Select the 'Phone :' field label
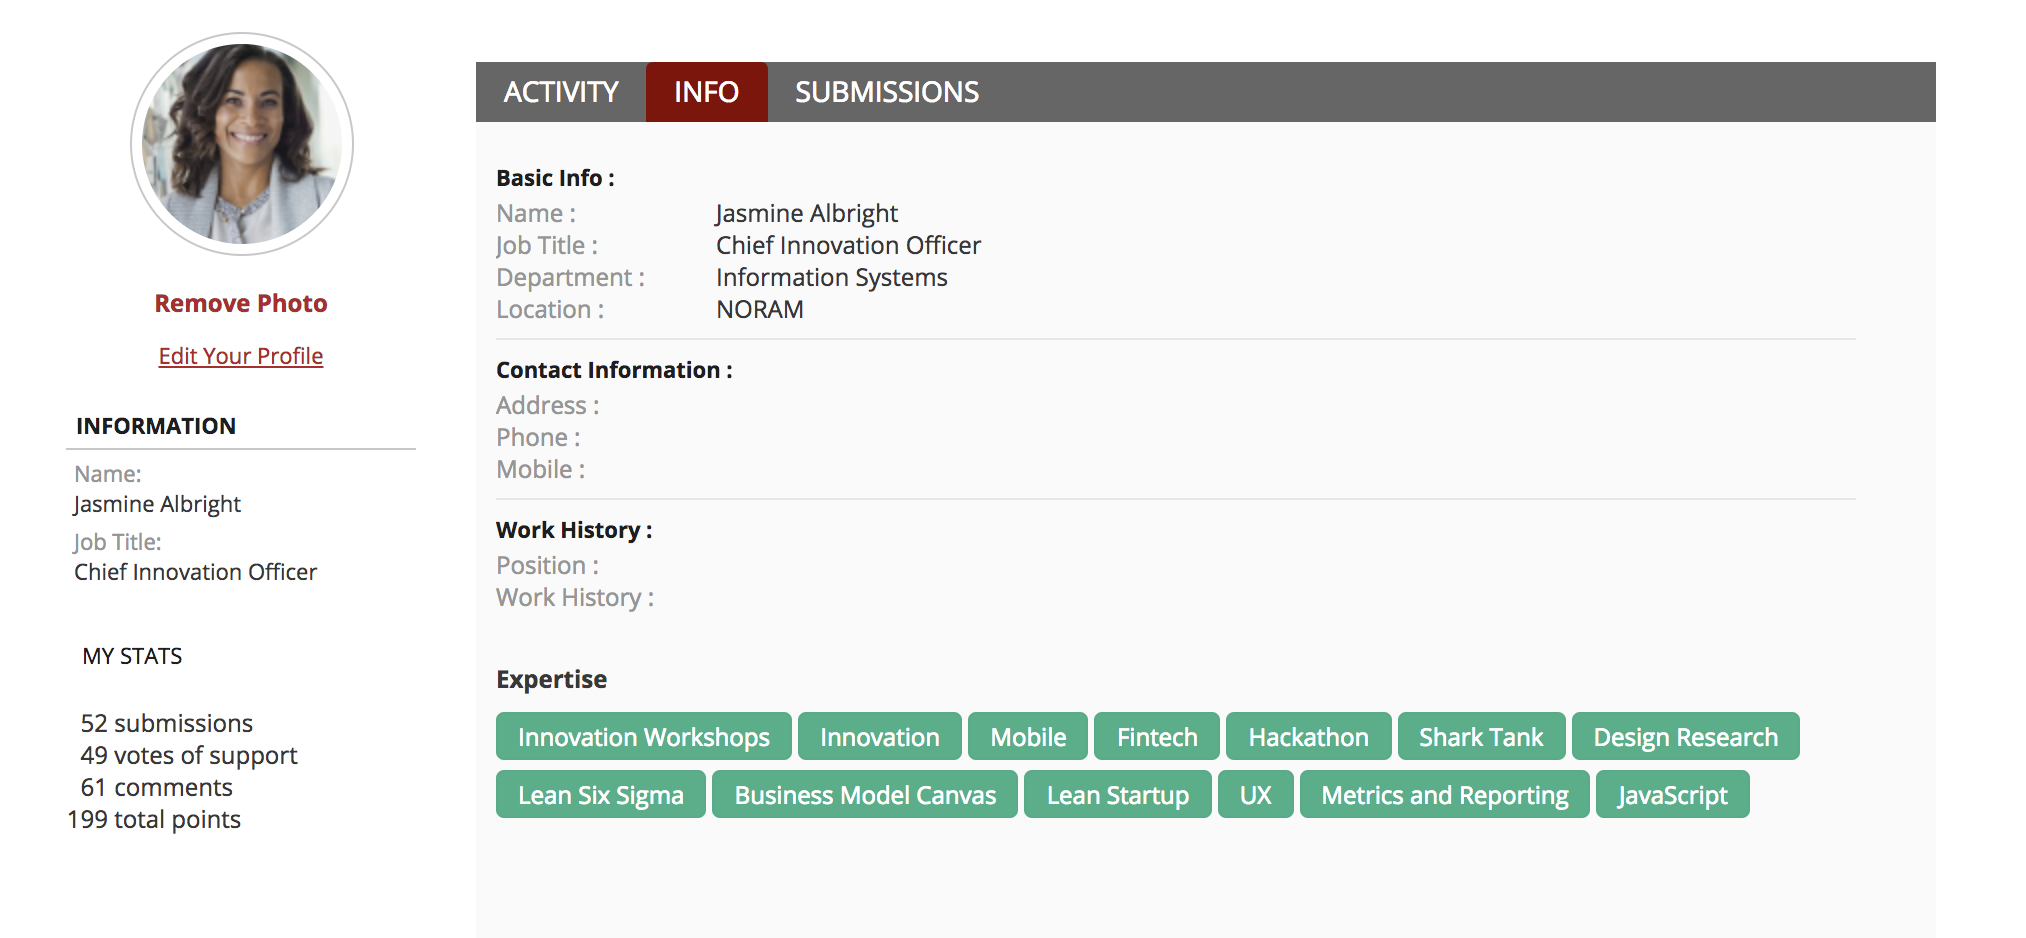Image resolution: width=2026 pixels, height=938 pixels. point(538,437)
